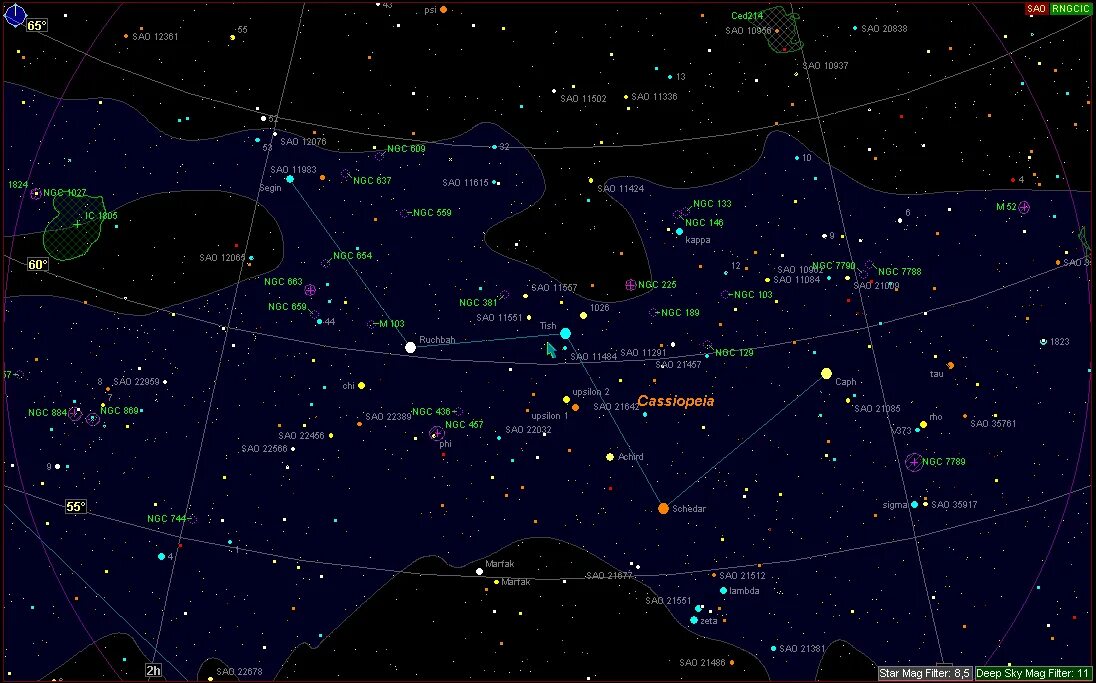Click the NGC 559 label
The image size is (1096, 683).
pyautogui.click(x=433, y=213)
